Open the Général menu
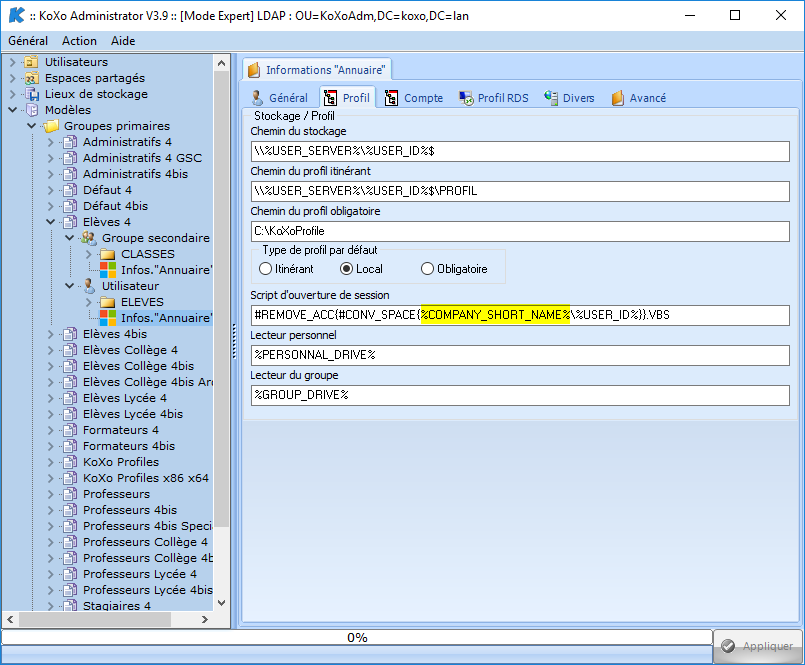The image size is (805, 665). click(28, 41)
